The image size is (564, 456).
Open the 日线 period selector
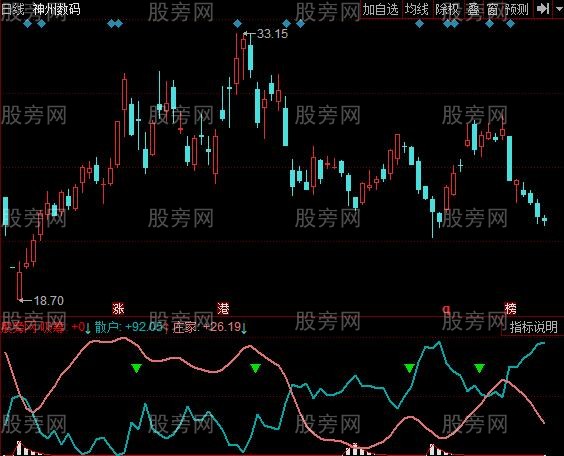click(x=12, y=9)
